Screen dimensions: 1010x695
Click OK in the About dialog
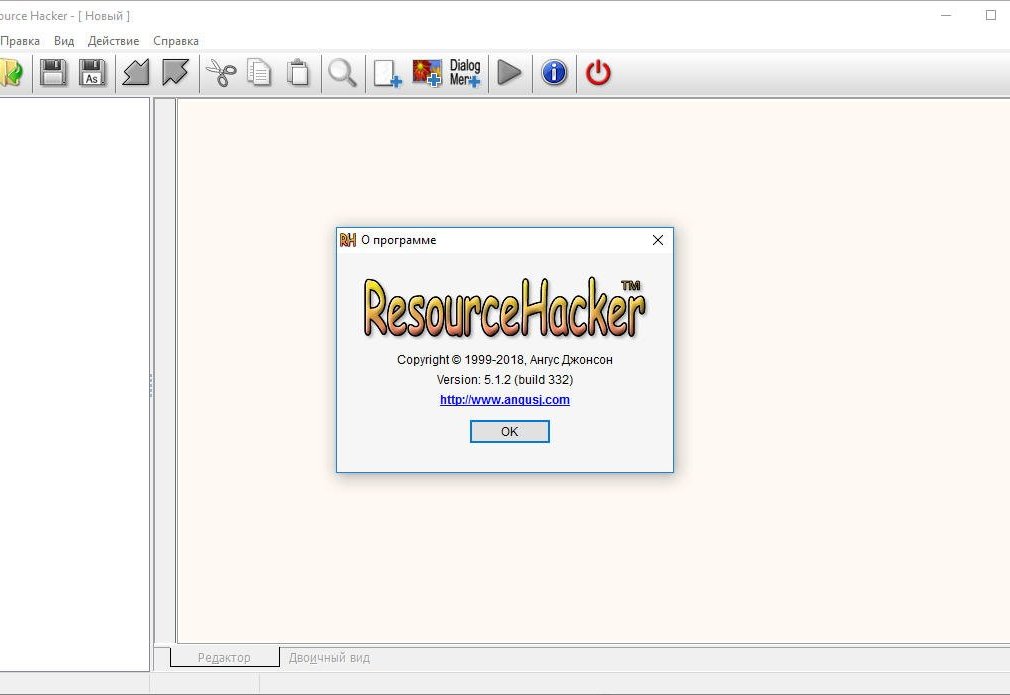tap(510, 432)
